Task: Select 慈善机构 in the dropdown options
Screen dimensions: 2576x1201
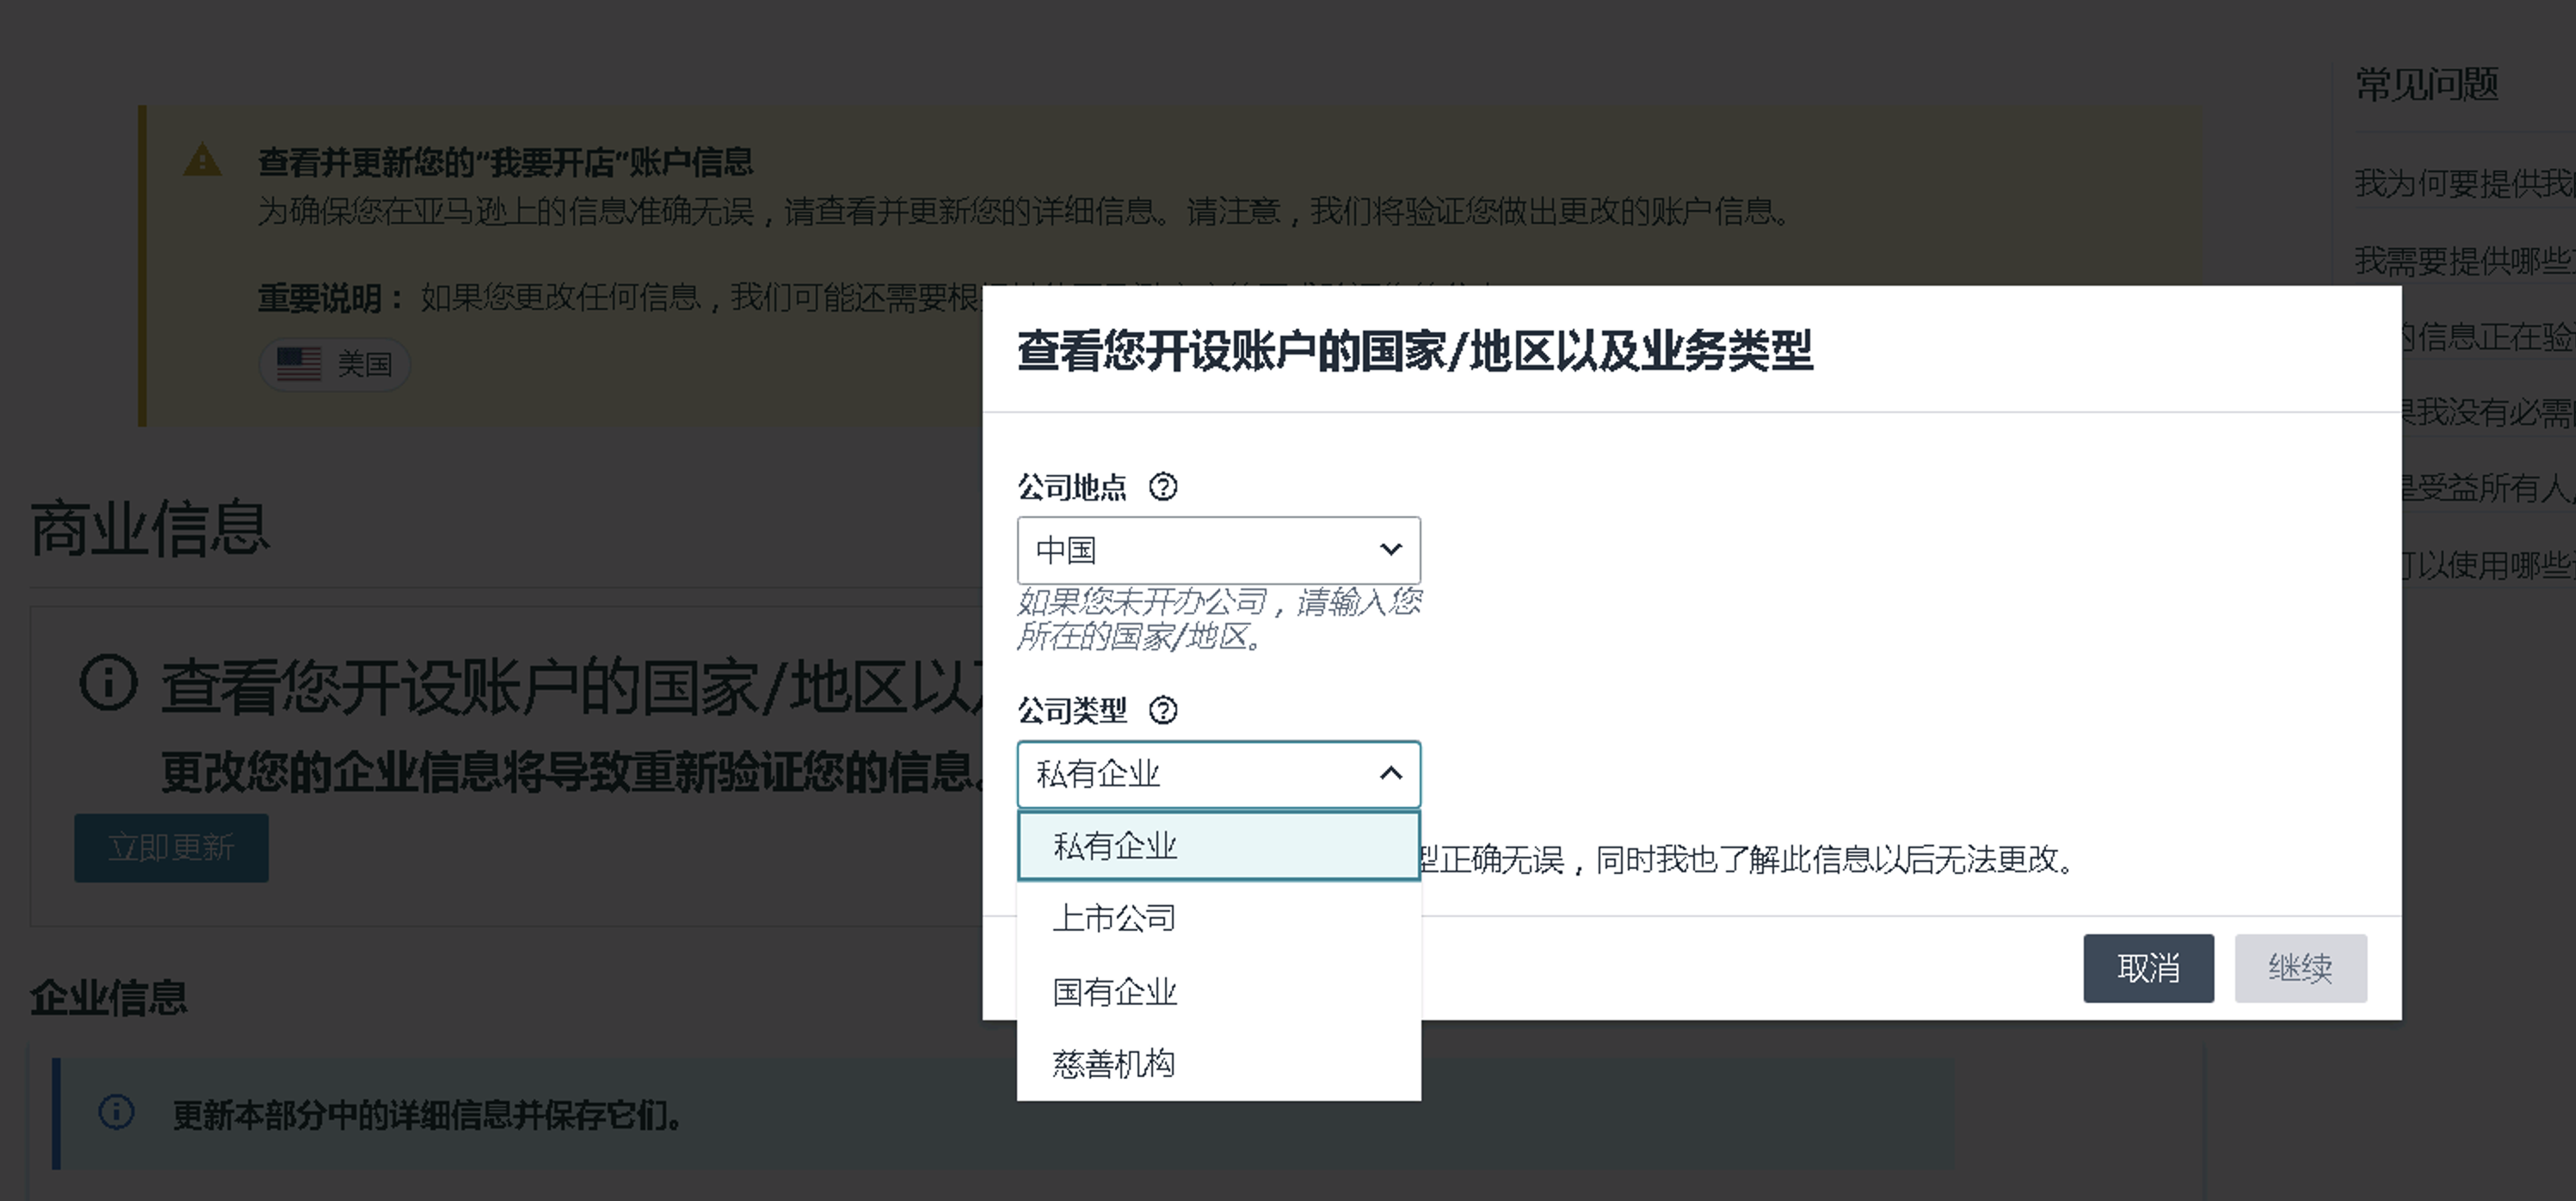Action: (x=1113, y=1064)
